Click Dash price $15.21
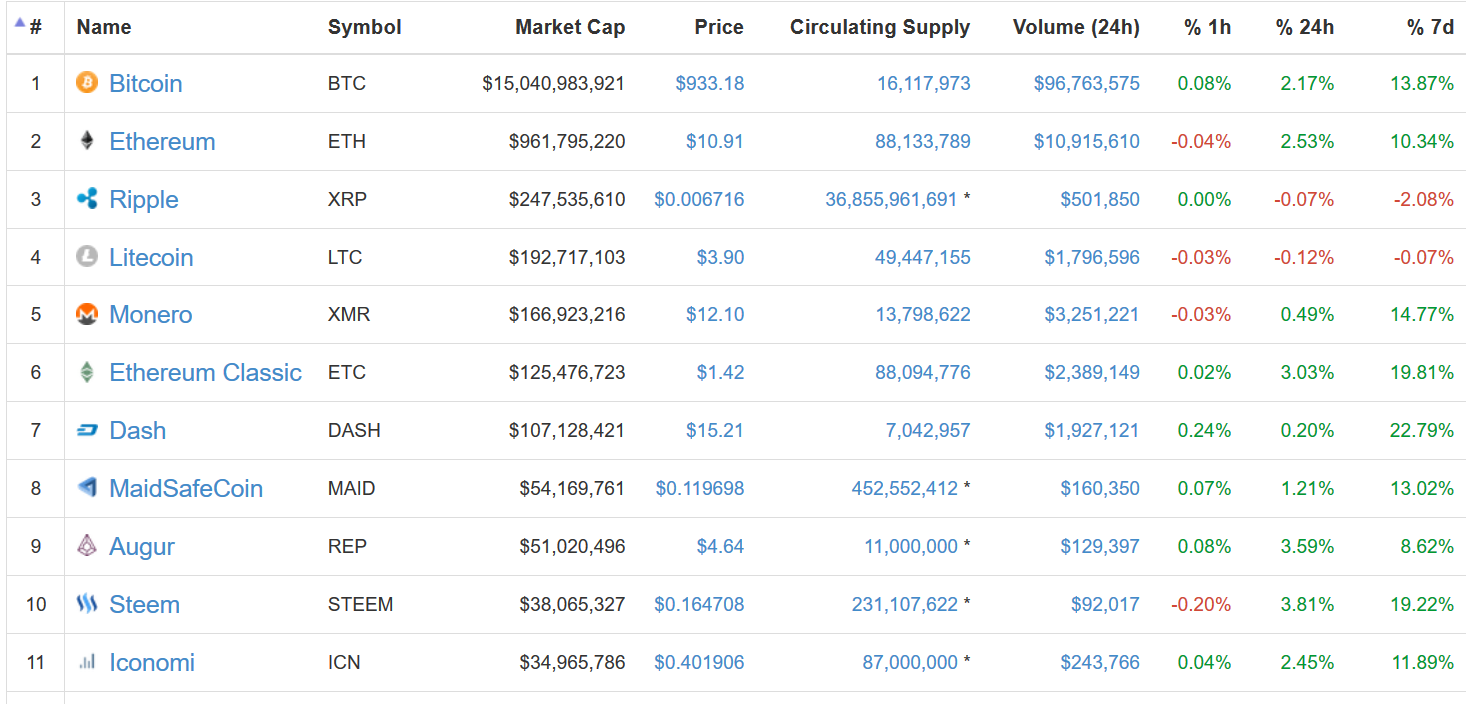The height and width of the screenshot is (704, 1474). pos(715,430)
